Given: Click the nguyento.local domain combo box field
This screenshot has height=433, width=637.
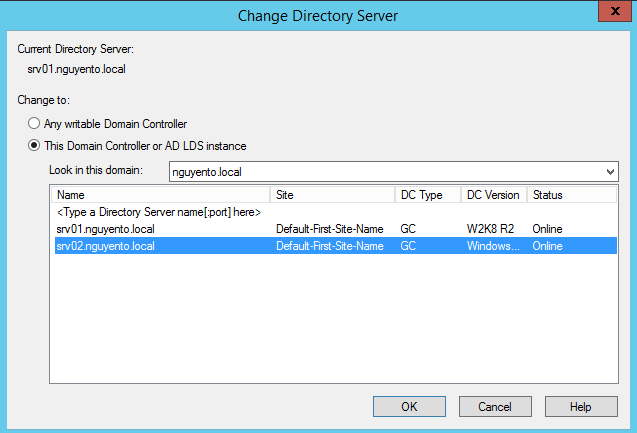Looking at the screenshot, I should coord(394,172).
